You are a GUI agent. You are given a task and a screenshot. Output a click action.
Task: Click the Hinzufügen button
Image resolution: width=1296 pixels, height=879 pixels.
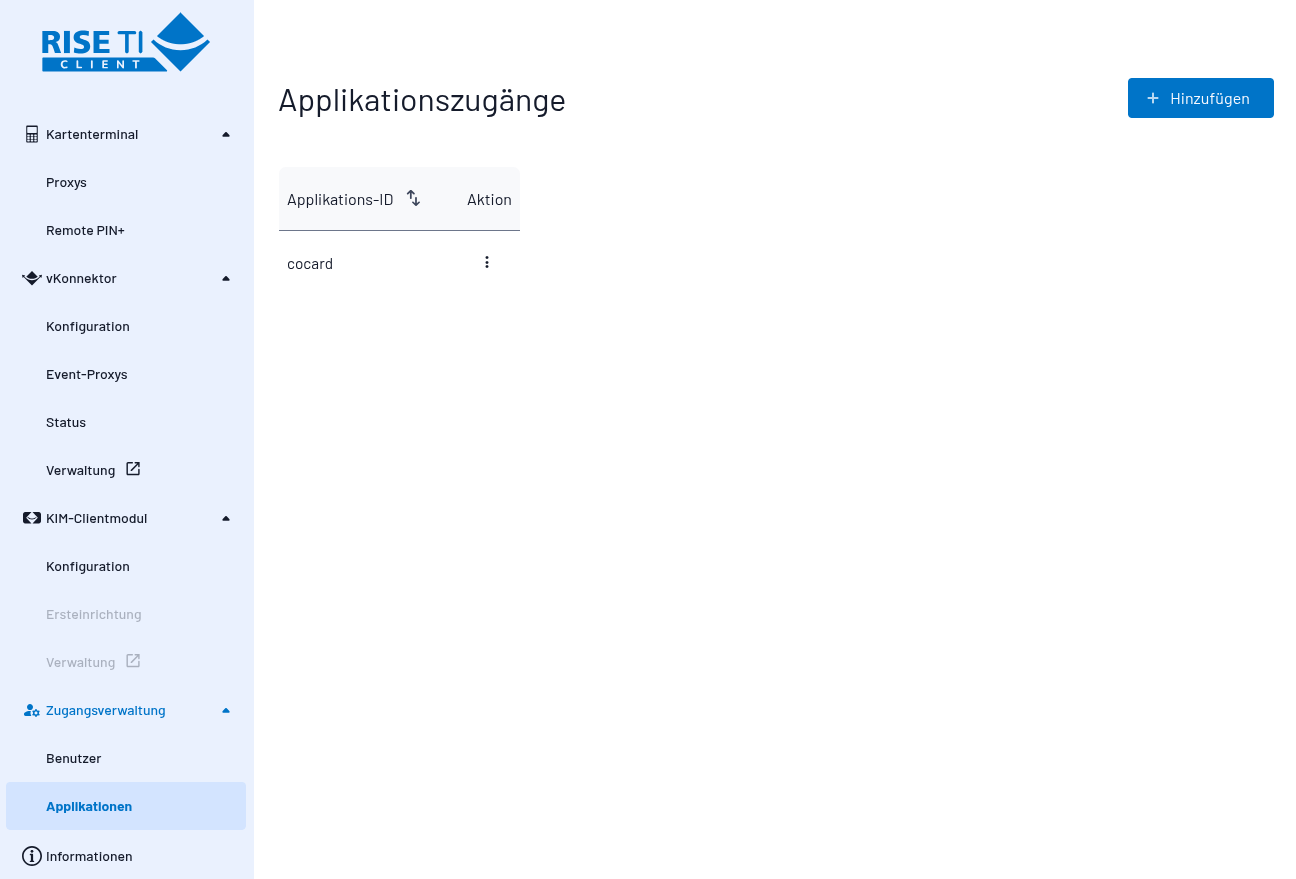1200,98
